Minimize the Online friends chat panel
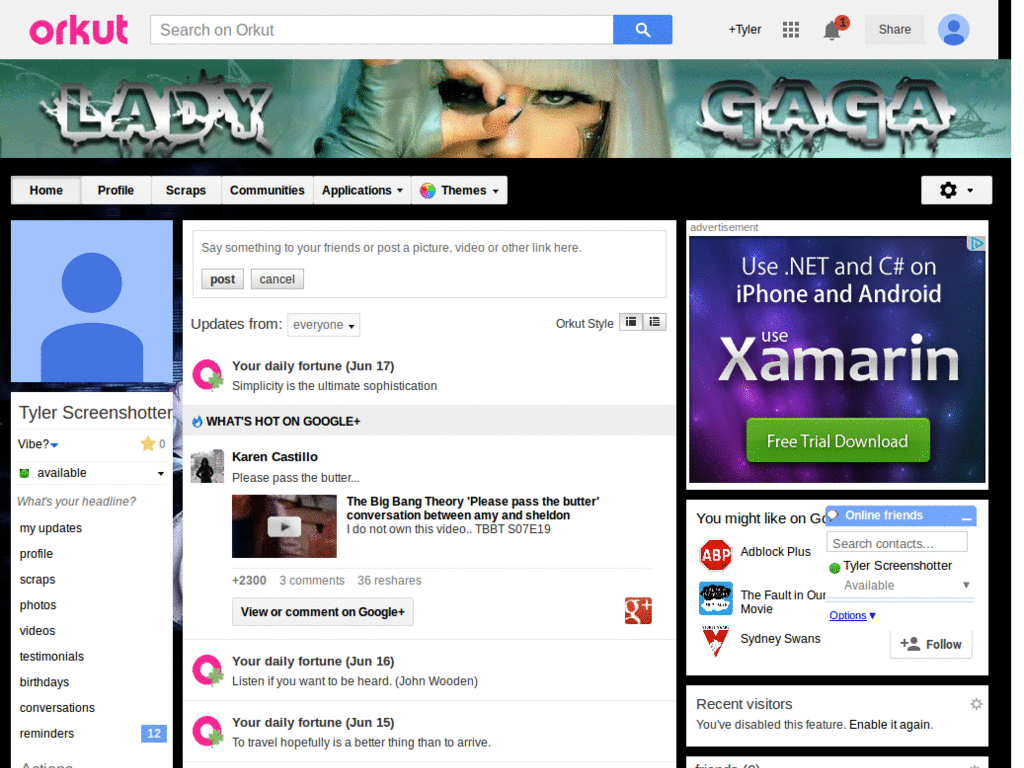 point(967,517)
